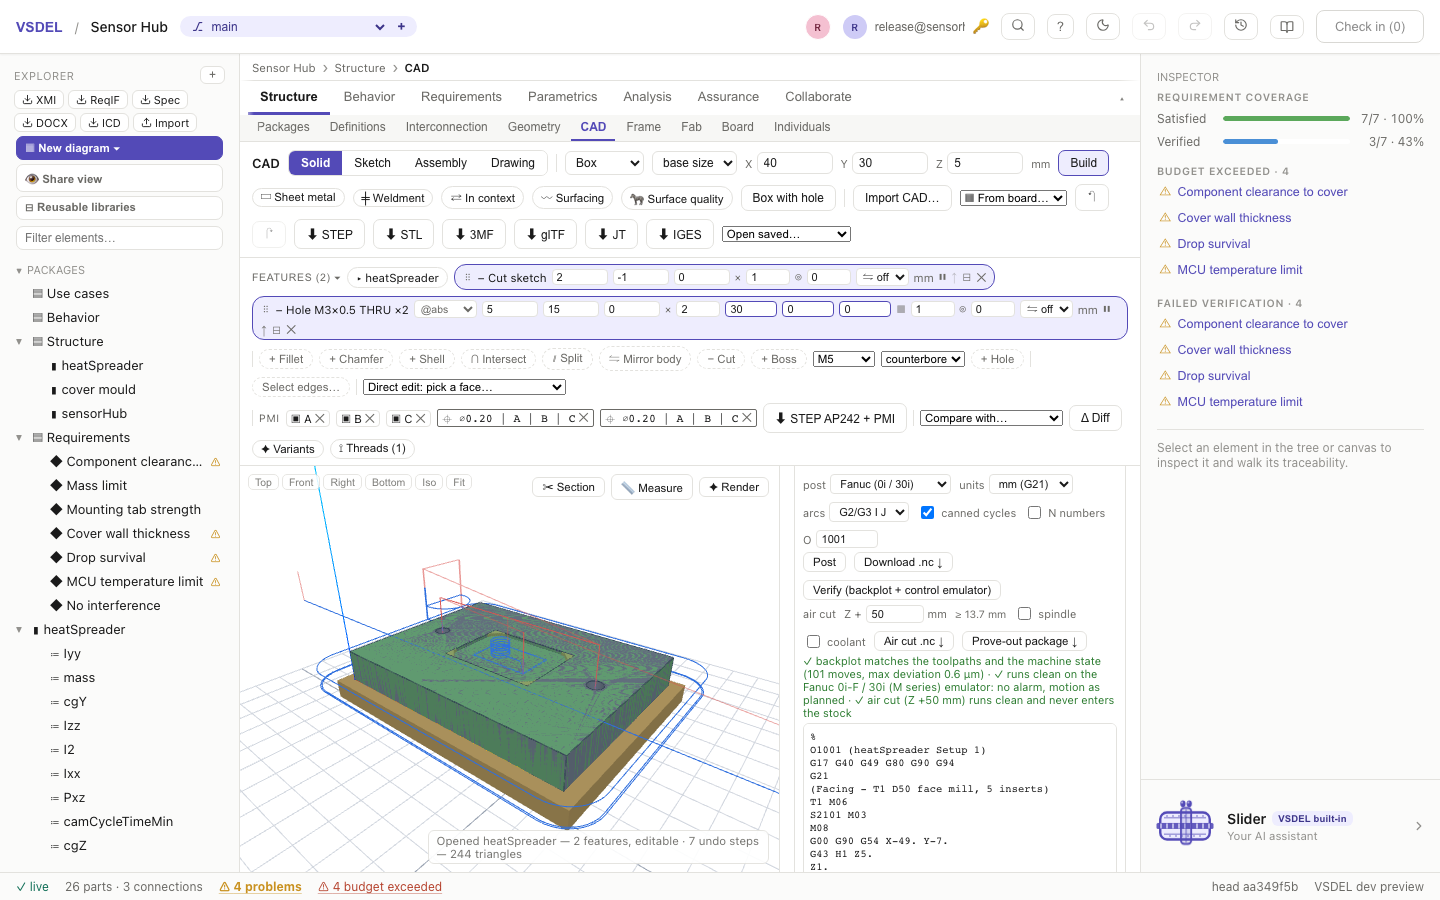
Task: Add a new branch with the plus icon
Action: click(x=401, y=27)
